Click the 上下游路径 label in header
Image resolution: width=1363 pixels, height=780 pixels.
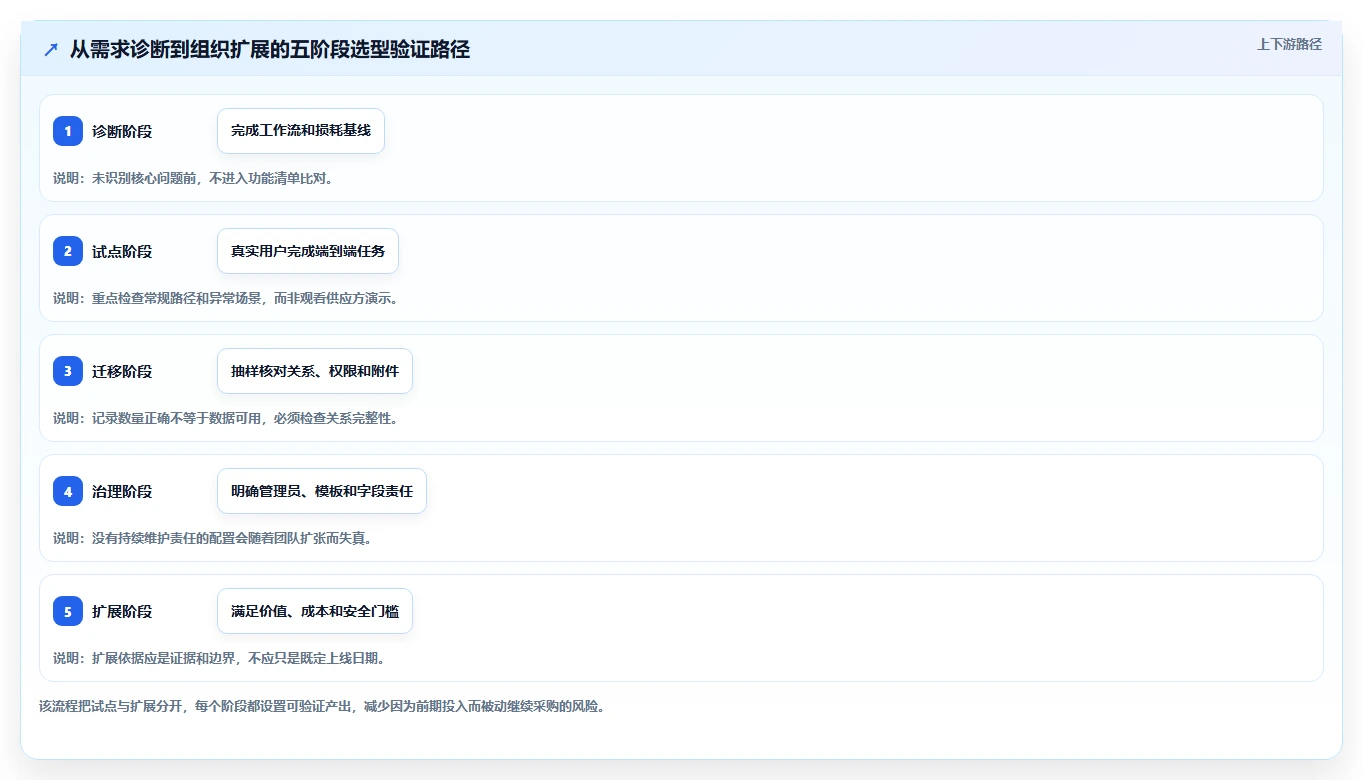tap(1289, 44)
